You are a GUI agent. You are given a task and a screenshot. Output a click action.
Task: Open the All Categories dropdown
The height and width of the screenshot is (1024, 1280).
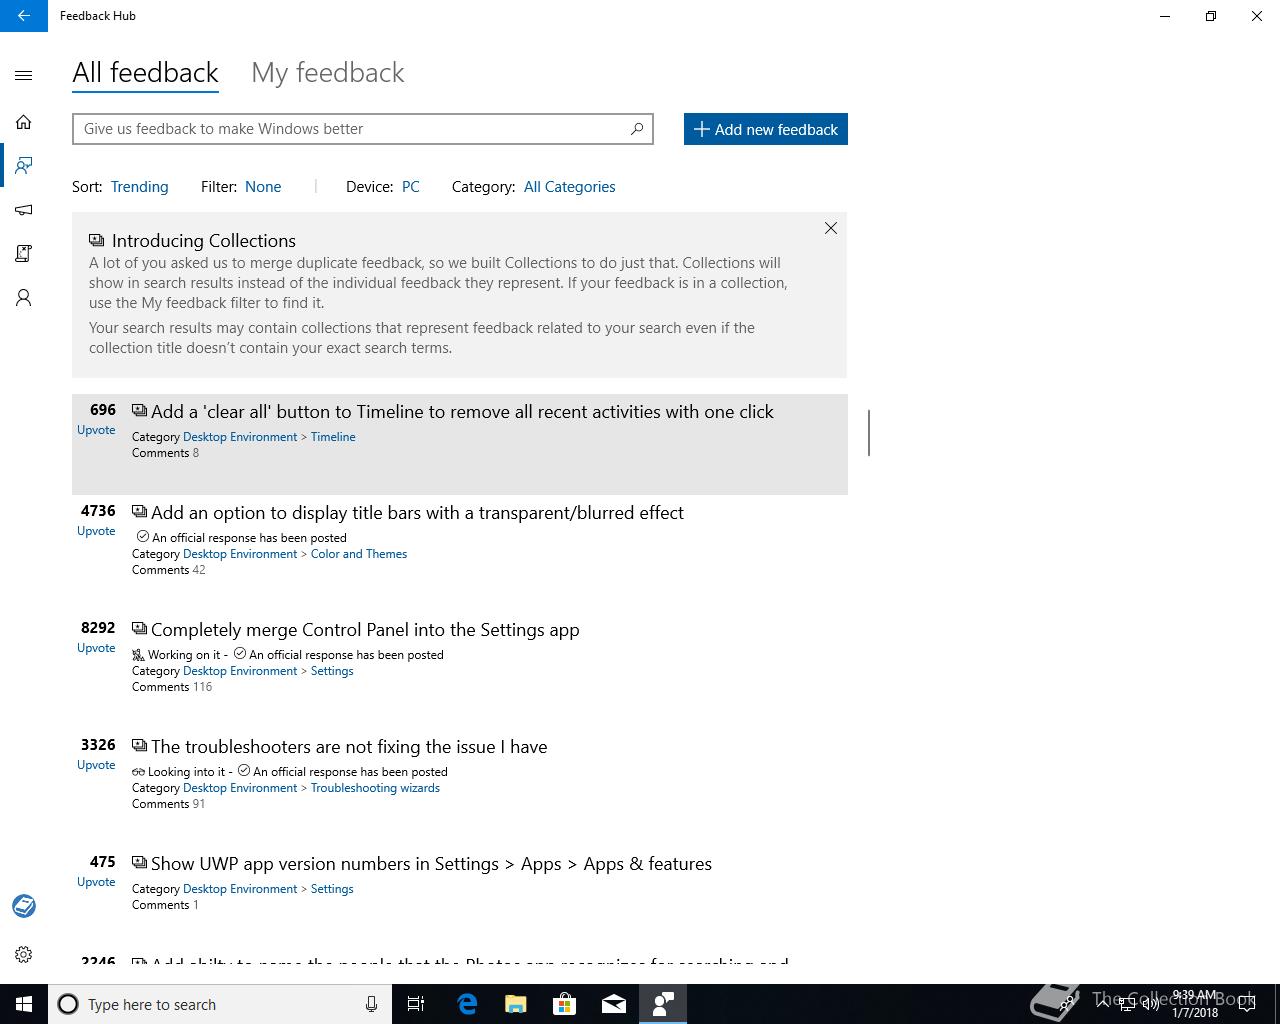click(569, 187)
